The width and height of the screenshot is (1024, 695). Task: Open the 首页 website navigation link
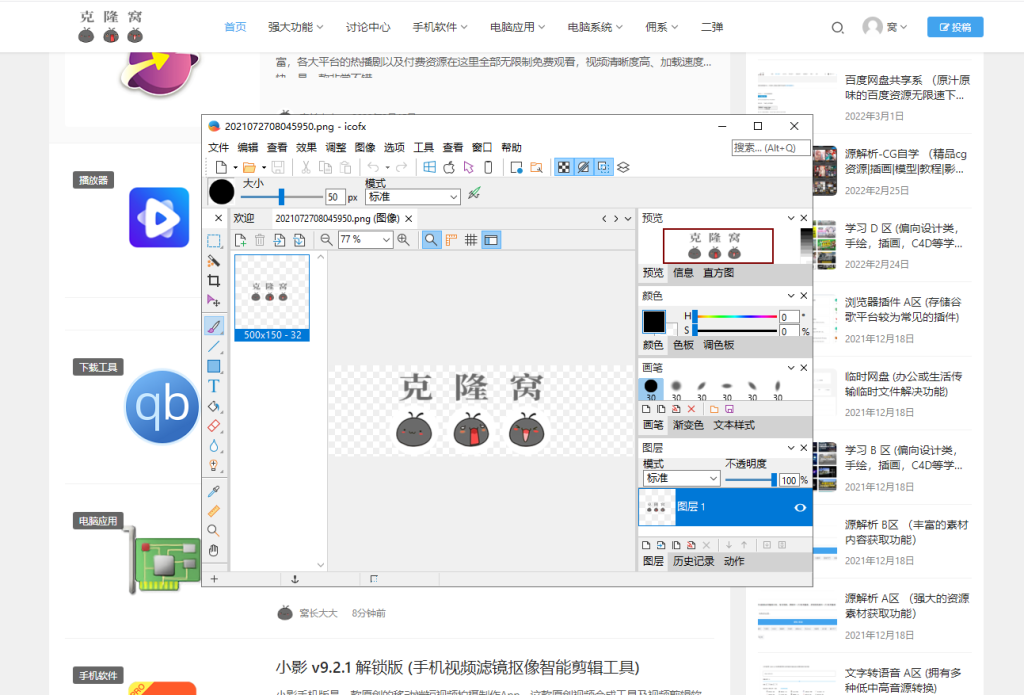235,27
